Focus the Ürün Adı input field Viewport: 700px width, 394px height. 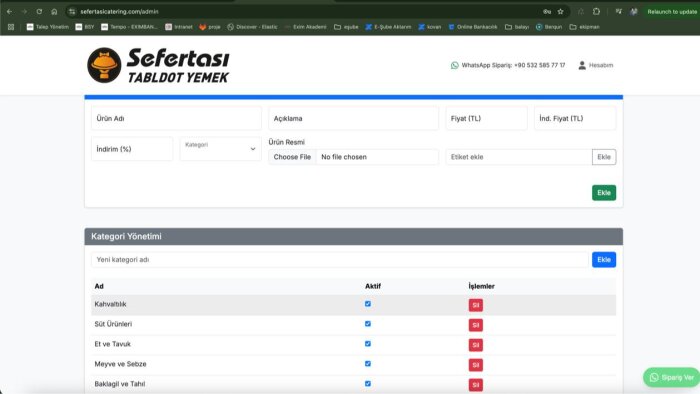pos(176,118)
